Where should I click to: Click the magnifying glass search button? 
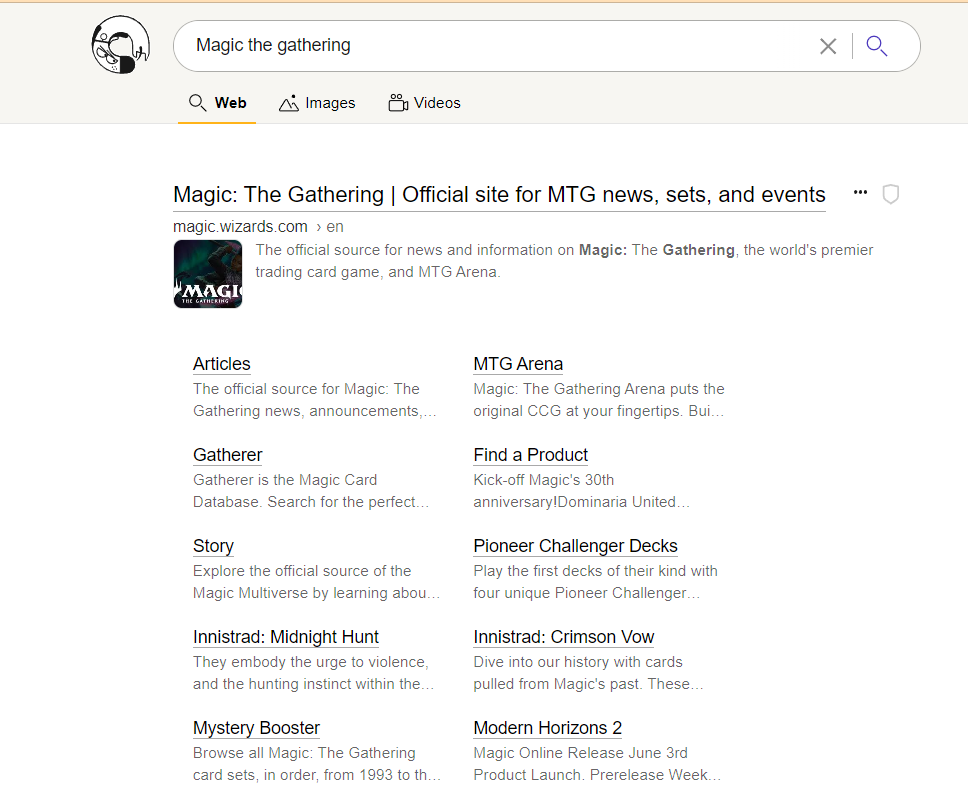tap(877, 46)
